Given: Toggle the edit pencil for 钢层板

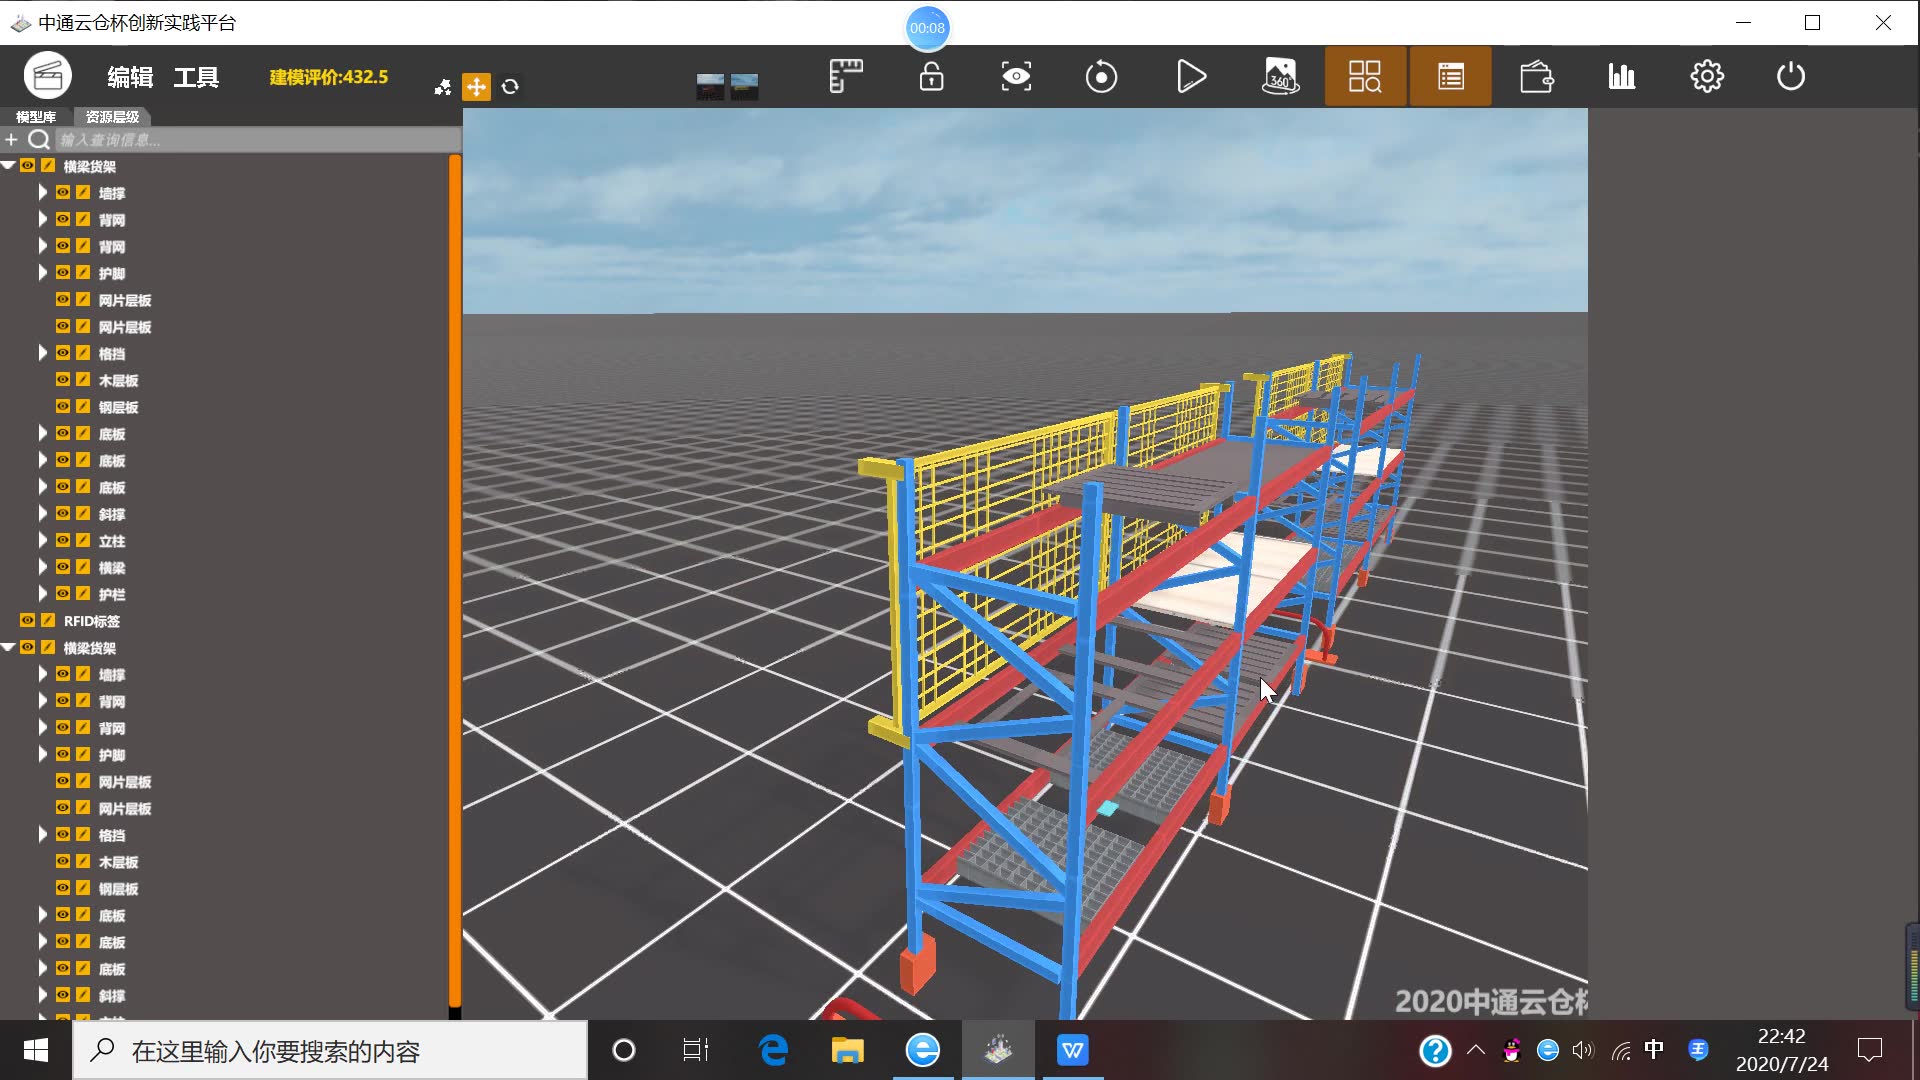Looking at the screenshot, I should (83, 407).
